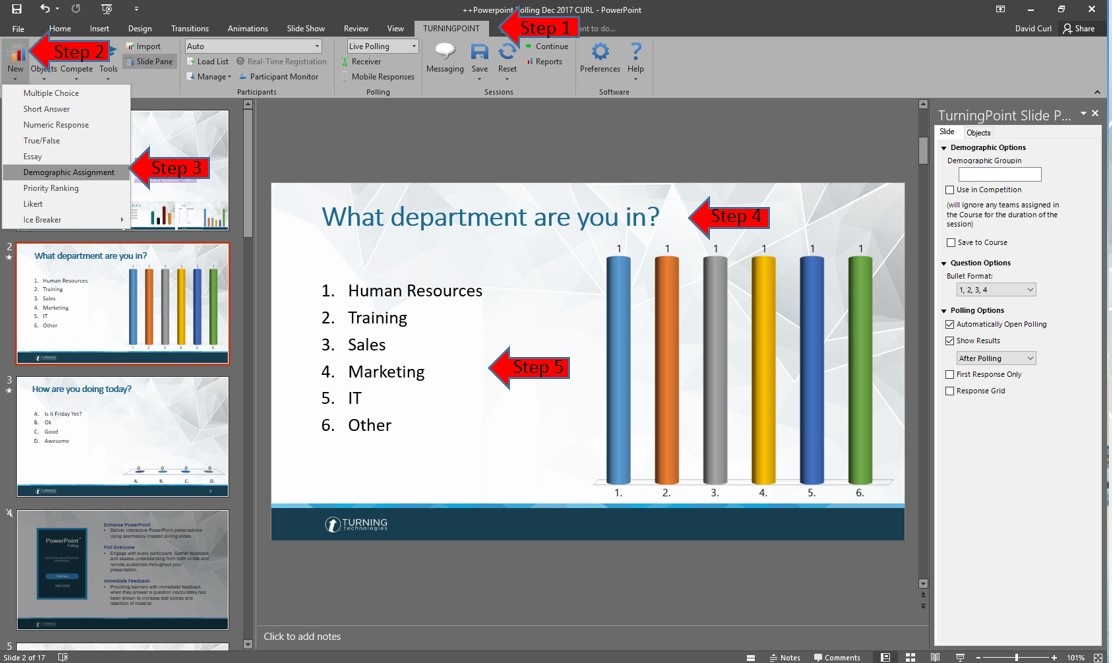Click David Curl account name
This screenshot has width=1112, height=663.
click(1033, 28)
